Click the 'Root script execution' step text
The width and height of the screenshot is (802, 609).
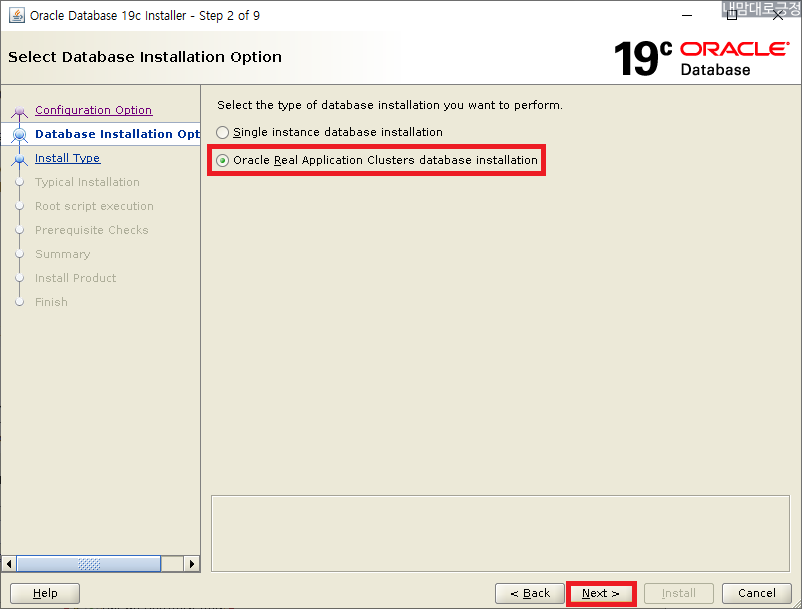(94, 206)
